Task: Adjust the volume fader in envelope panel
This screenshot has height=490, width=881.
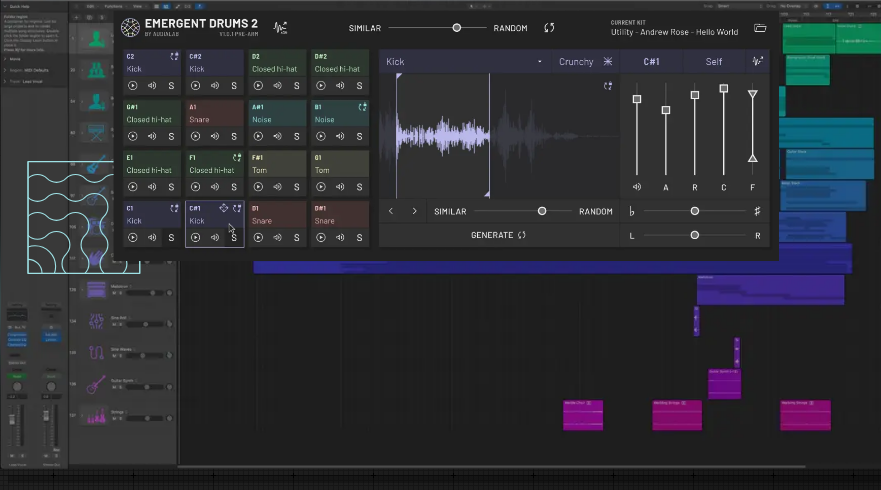Action: coord(637,99)
